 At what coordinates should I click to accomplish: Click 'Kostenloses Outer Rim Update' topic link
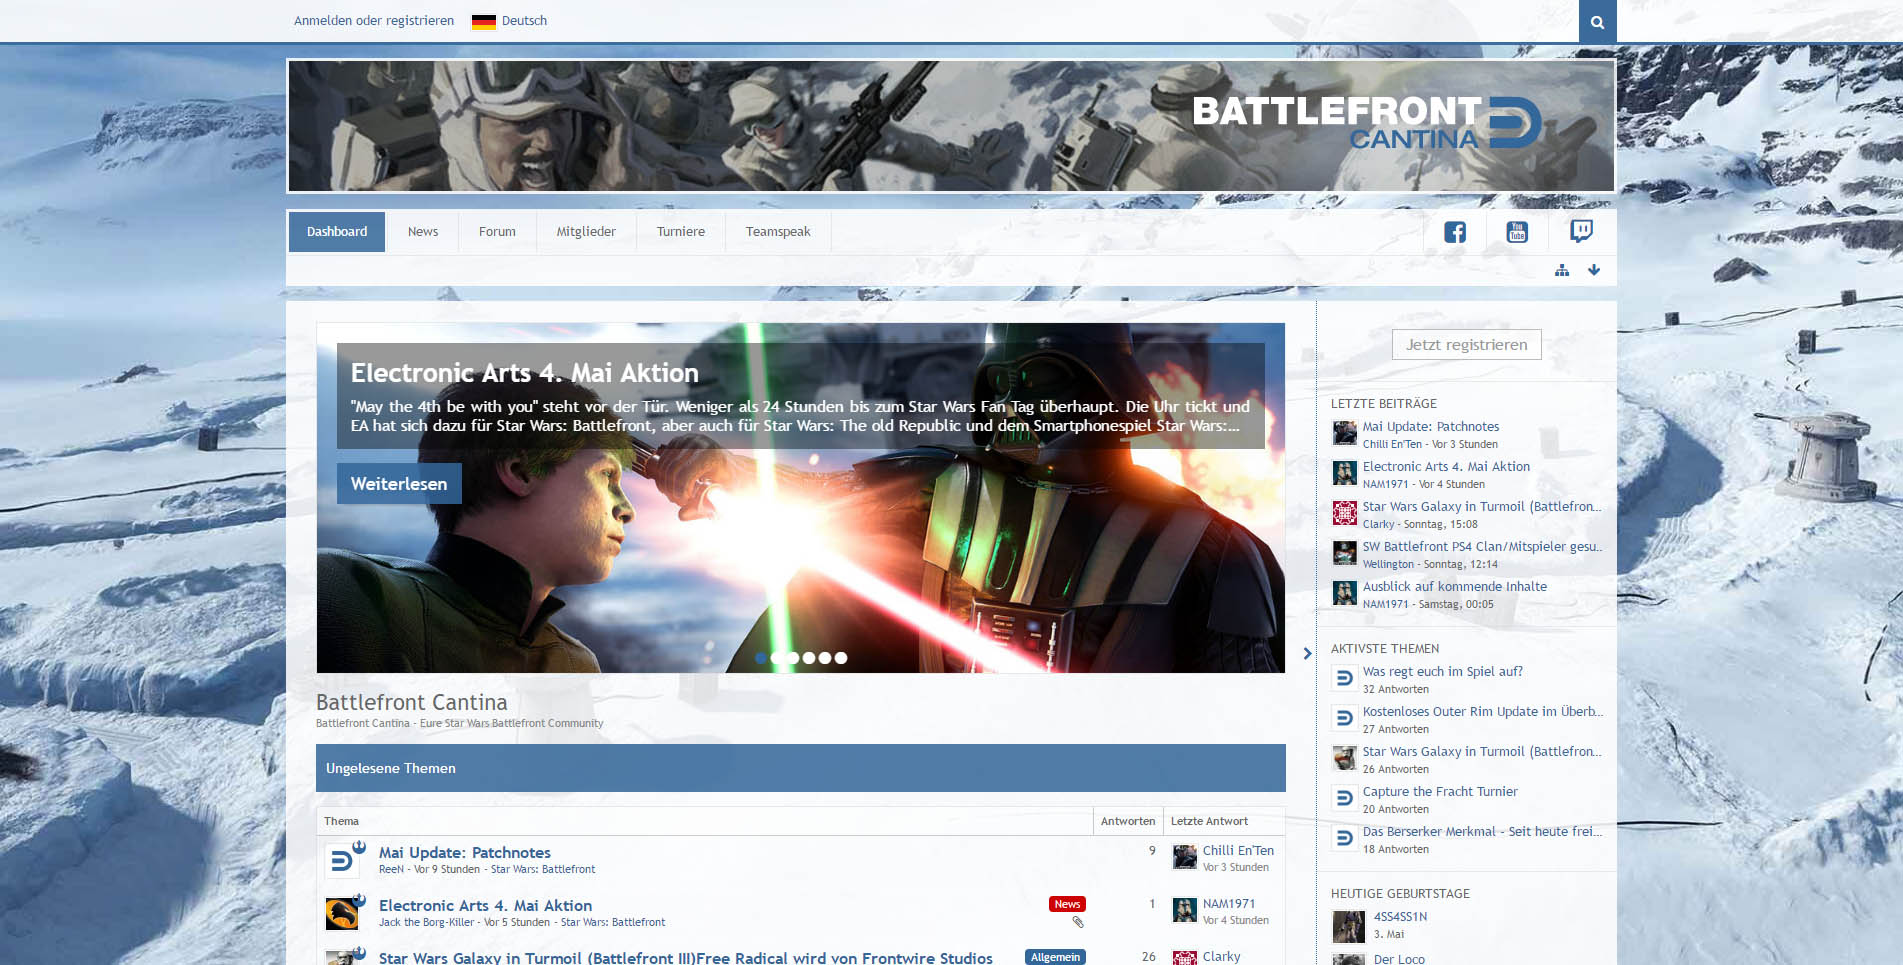tap(1482, 712)
